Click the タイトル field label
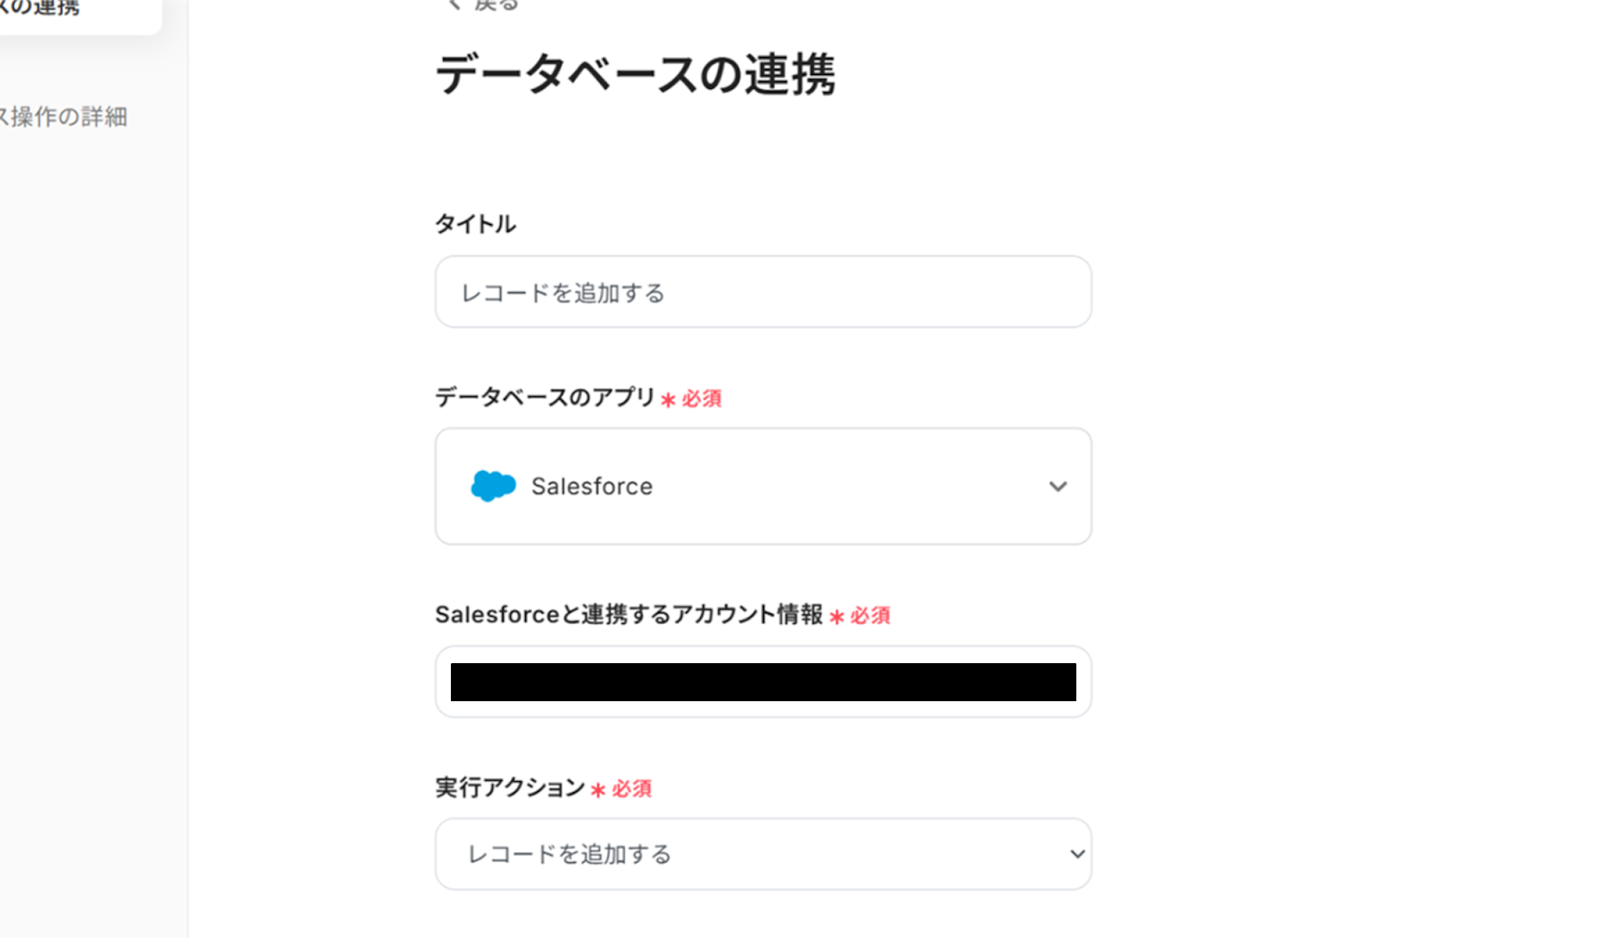 475,224
